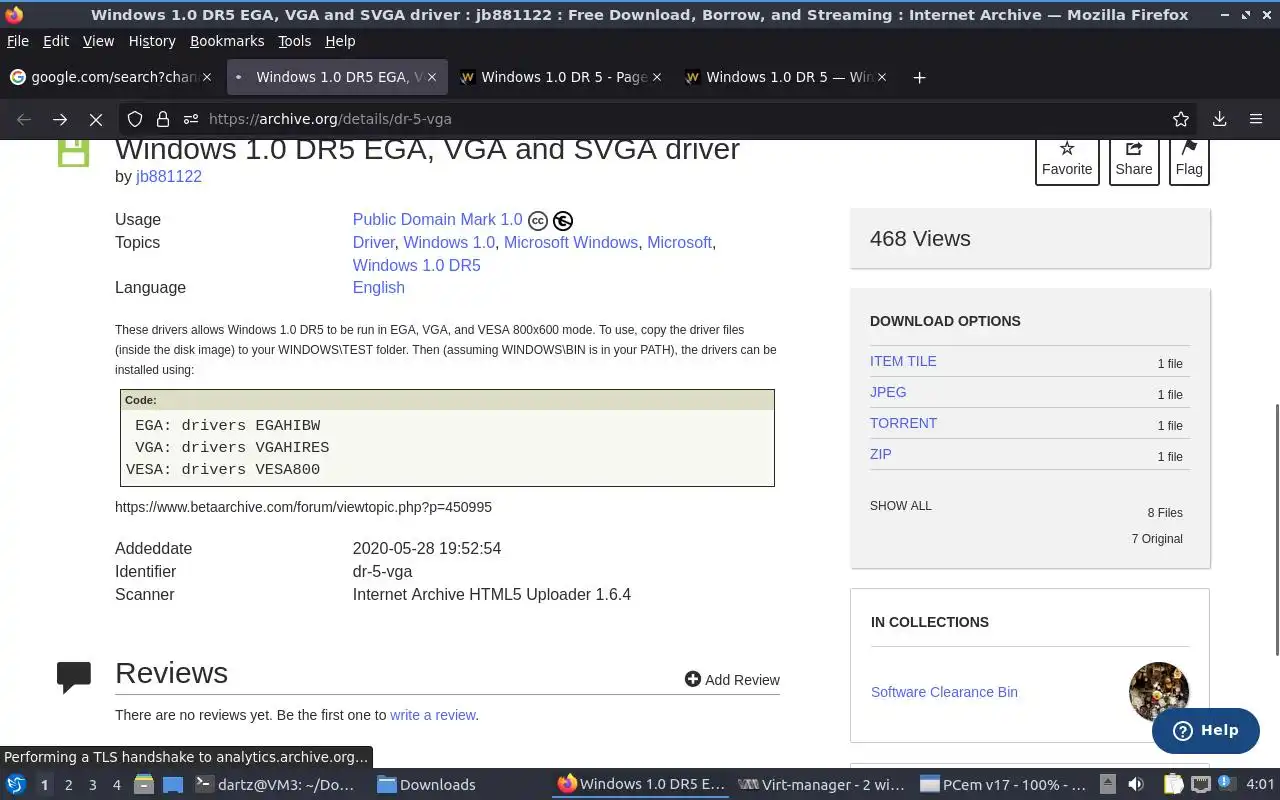The image size is (1280, 800).
Task: Open the Software Clearance Bin thumbnail
Action: (1159, 692)
